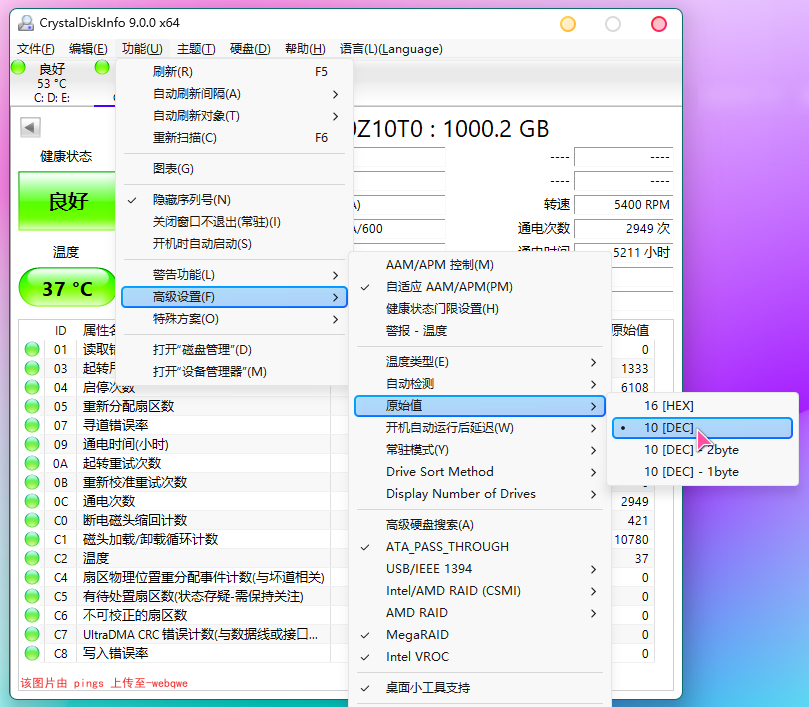Open the 硬盘(D) menu
Image resolution: width=809 pixels, height=707 pixels.
pos(250,49)
